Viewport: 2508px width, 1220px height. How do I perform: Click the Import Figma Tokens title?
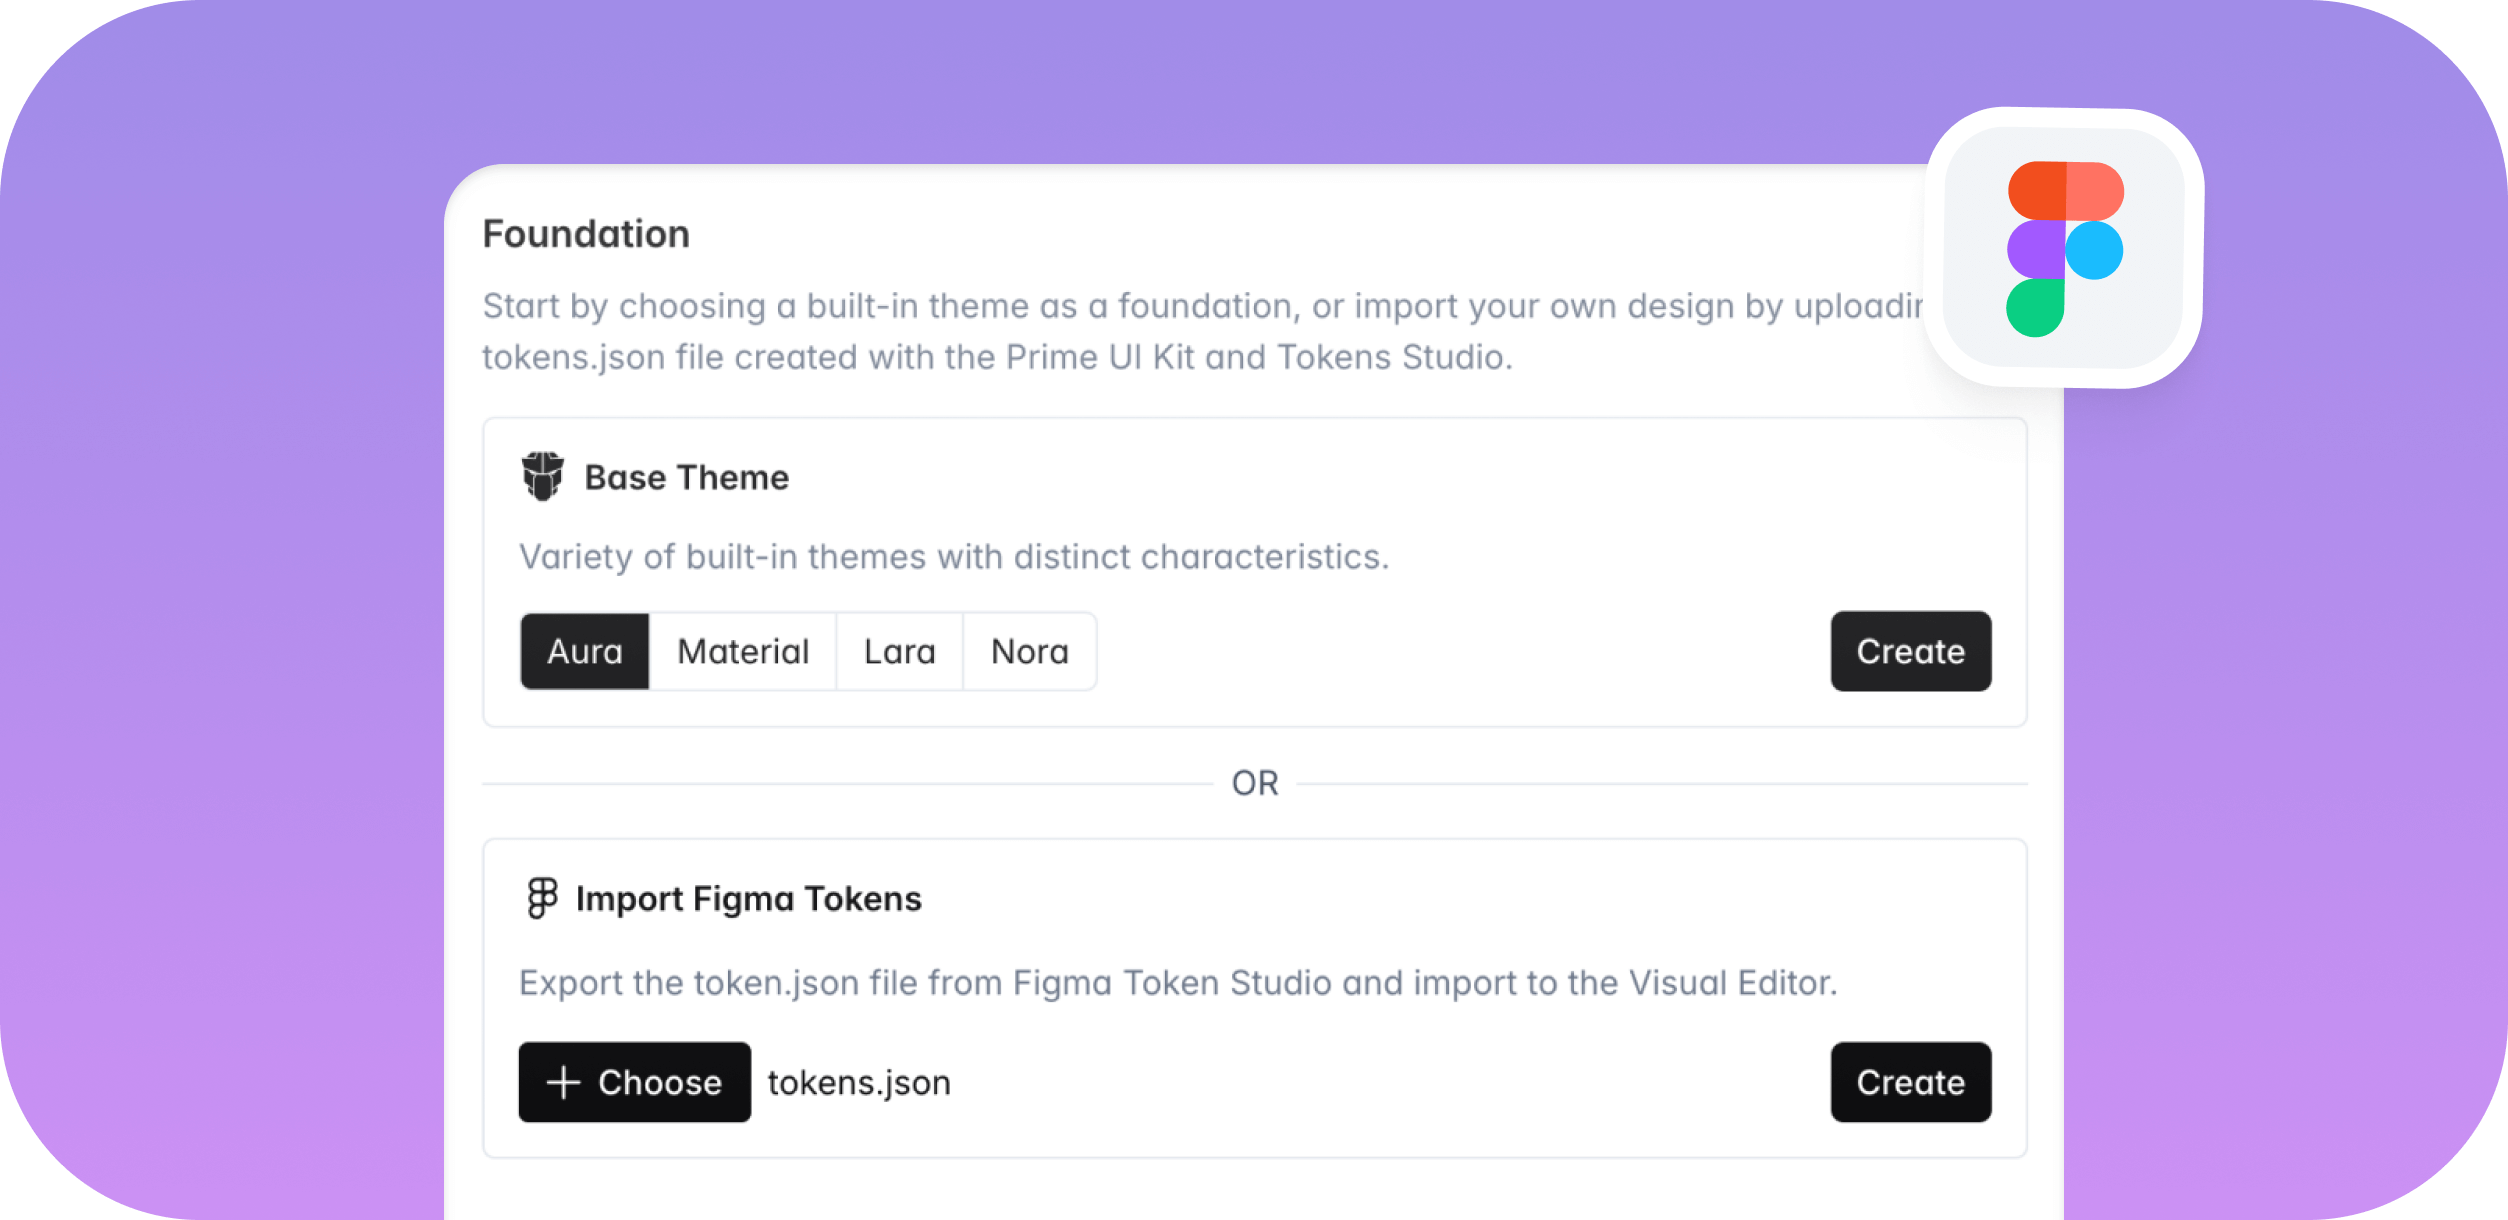click(749, 899)
